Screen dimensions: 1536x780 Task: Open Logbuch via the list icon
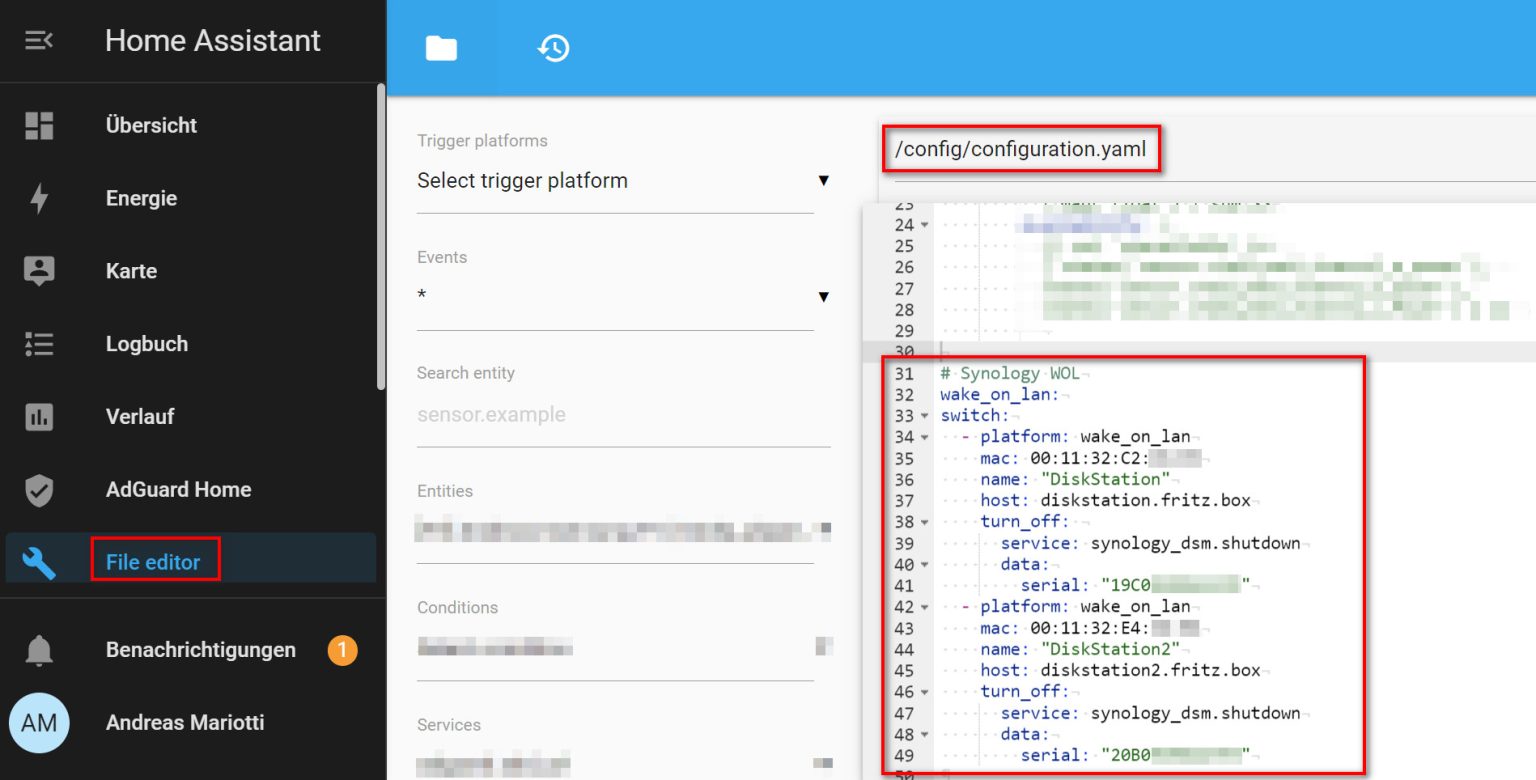coord(40,343)
